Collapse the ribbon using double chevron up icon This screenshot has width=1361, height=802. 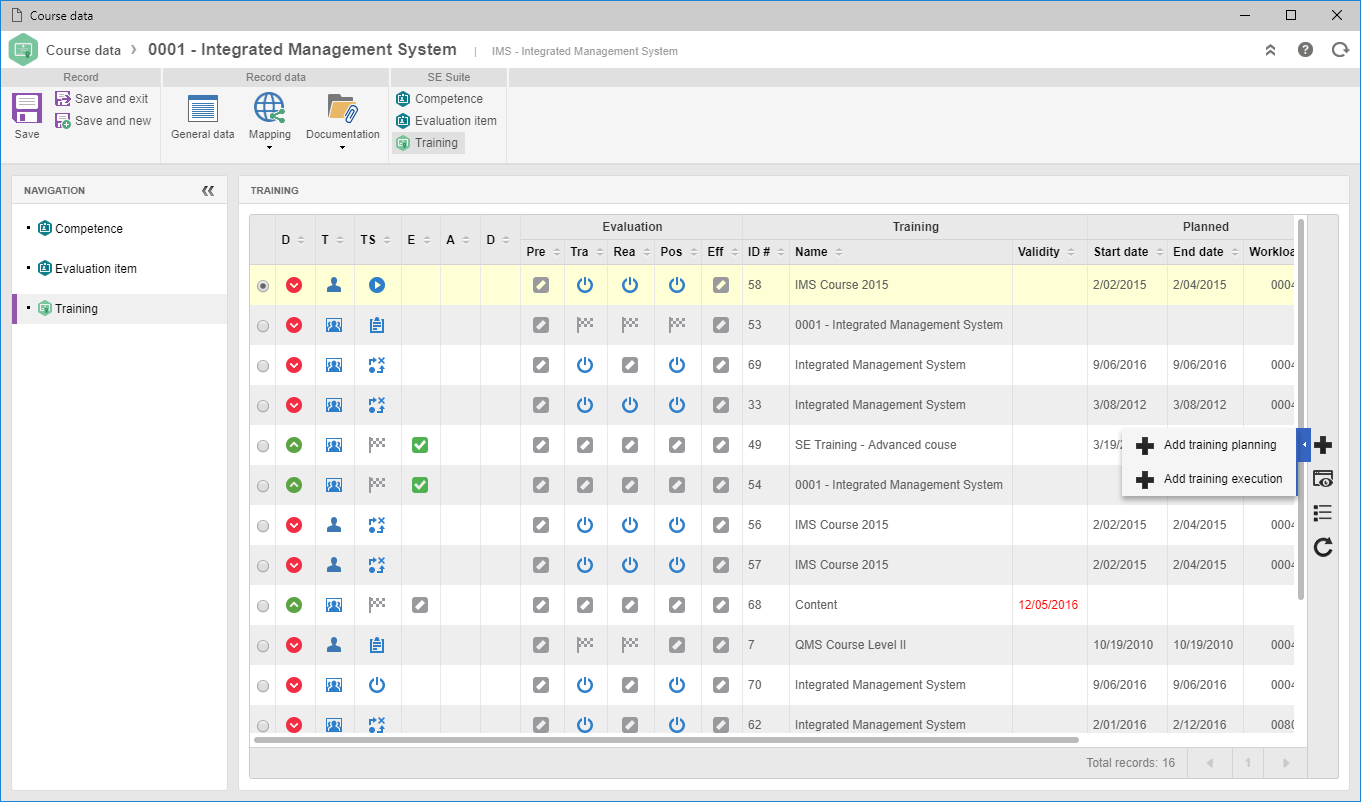1270,49
